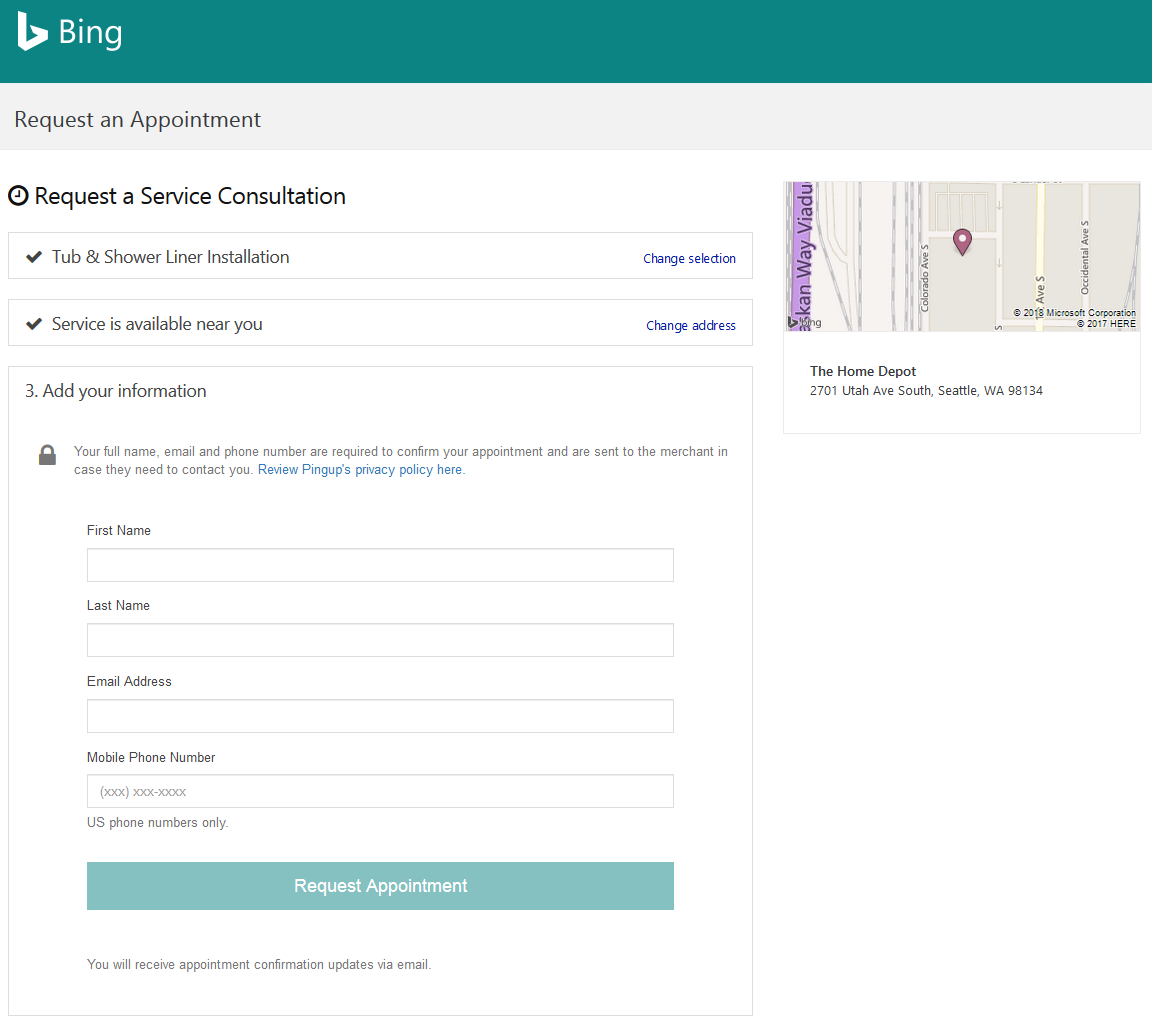Image resolution: width=1152 pixels, height=1026 pixels.
Task: Open the Change address link
Action: (690, 326)
